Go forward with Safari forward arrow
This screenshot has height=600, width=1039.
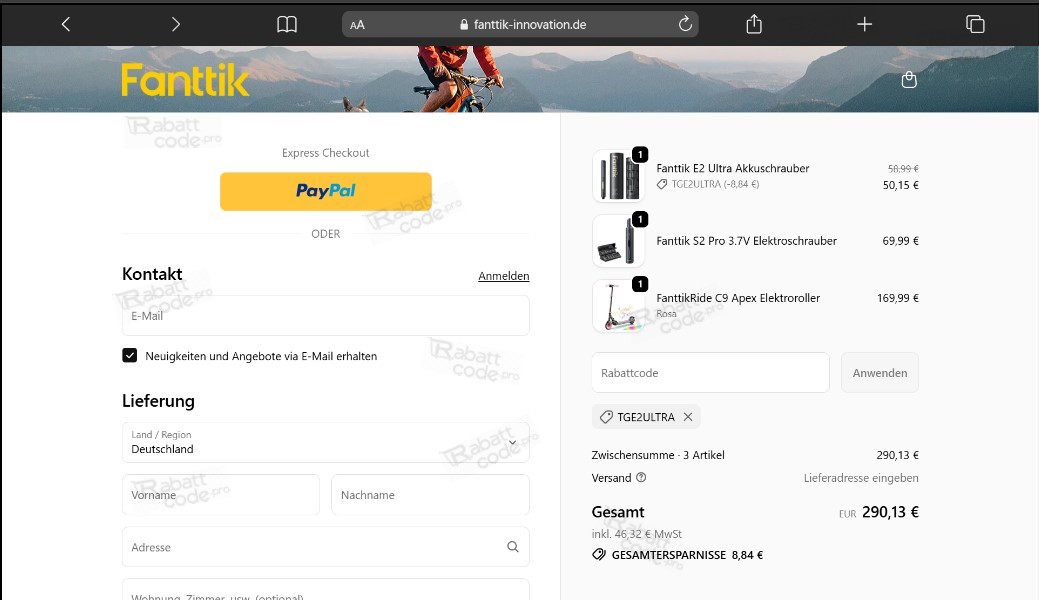(176, 24)
